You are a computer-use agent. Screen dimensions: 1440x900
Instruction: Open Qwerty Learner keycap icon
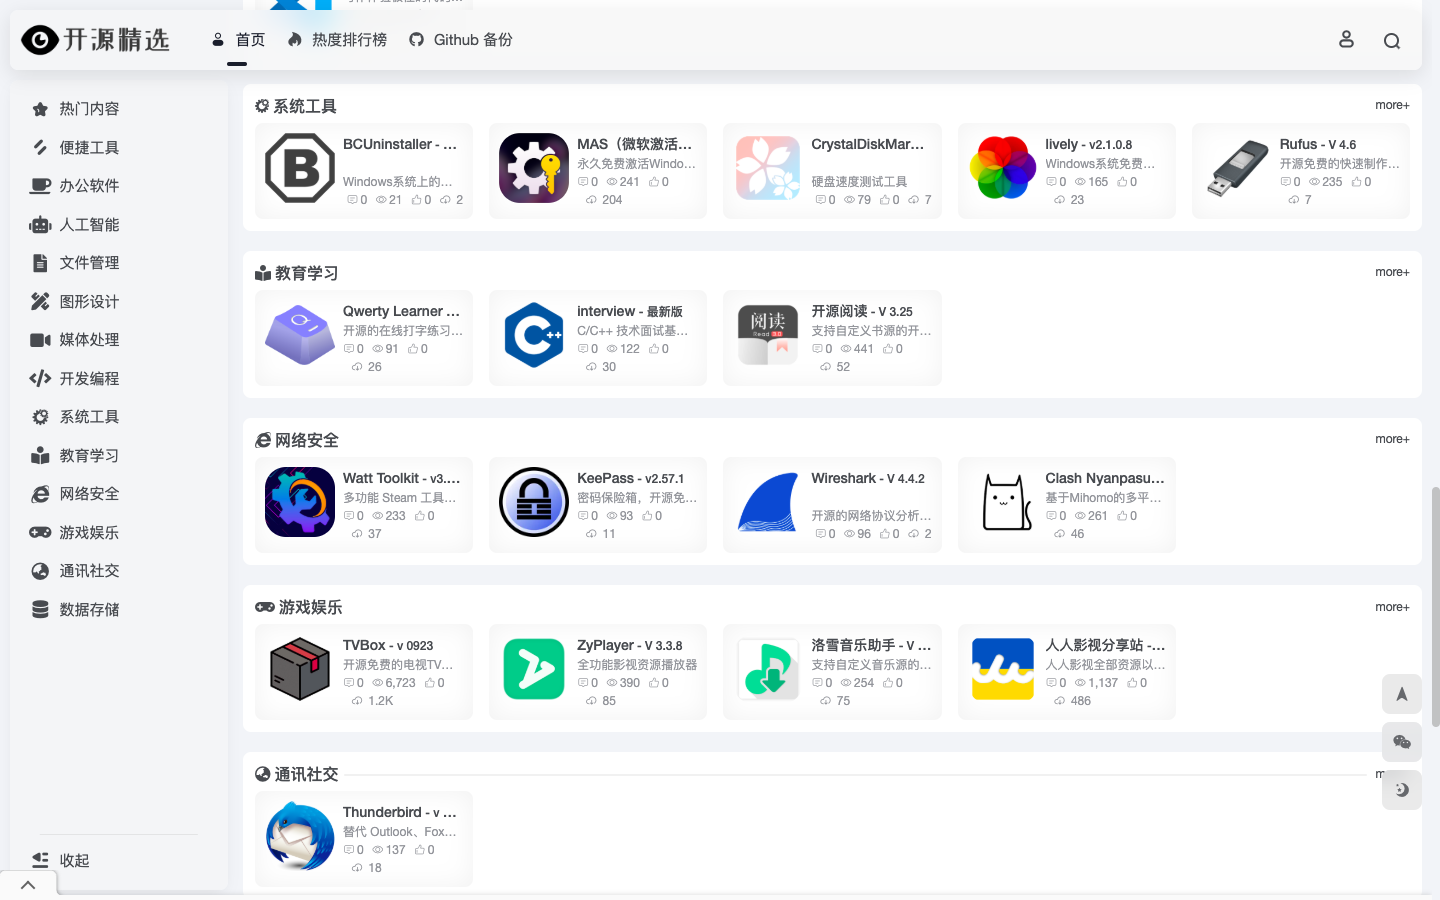click(x=300, y=335)
